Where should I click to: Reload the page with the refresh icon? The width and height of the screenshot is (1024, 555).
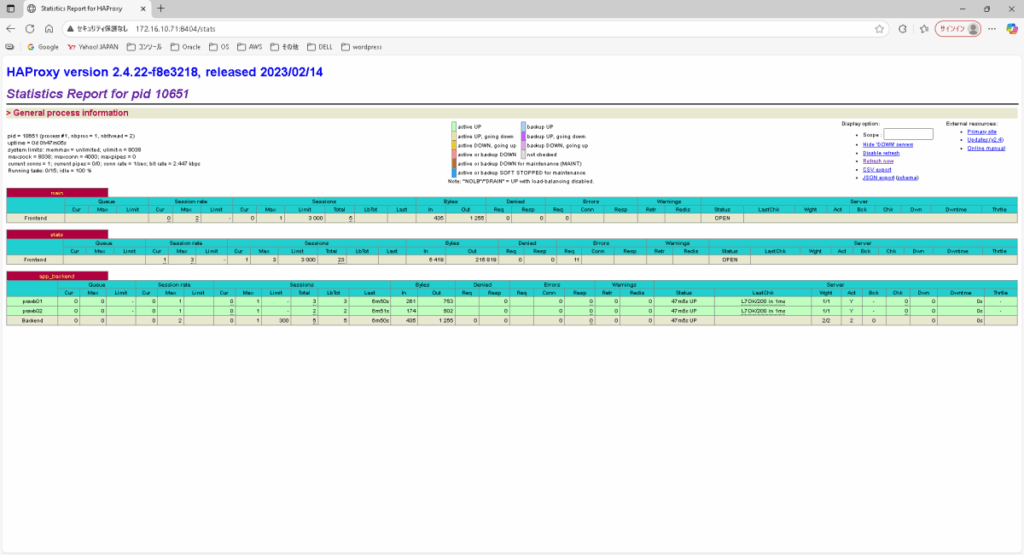[x=30, y=29]
